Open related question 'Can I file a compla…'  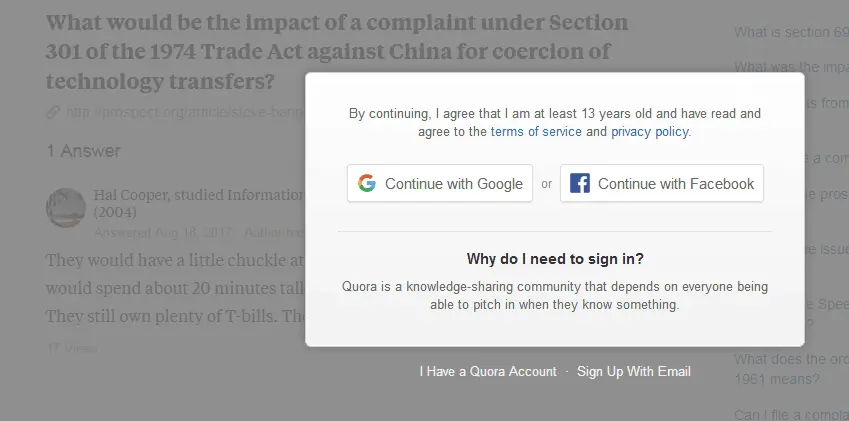coord(791,415)
